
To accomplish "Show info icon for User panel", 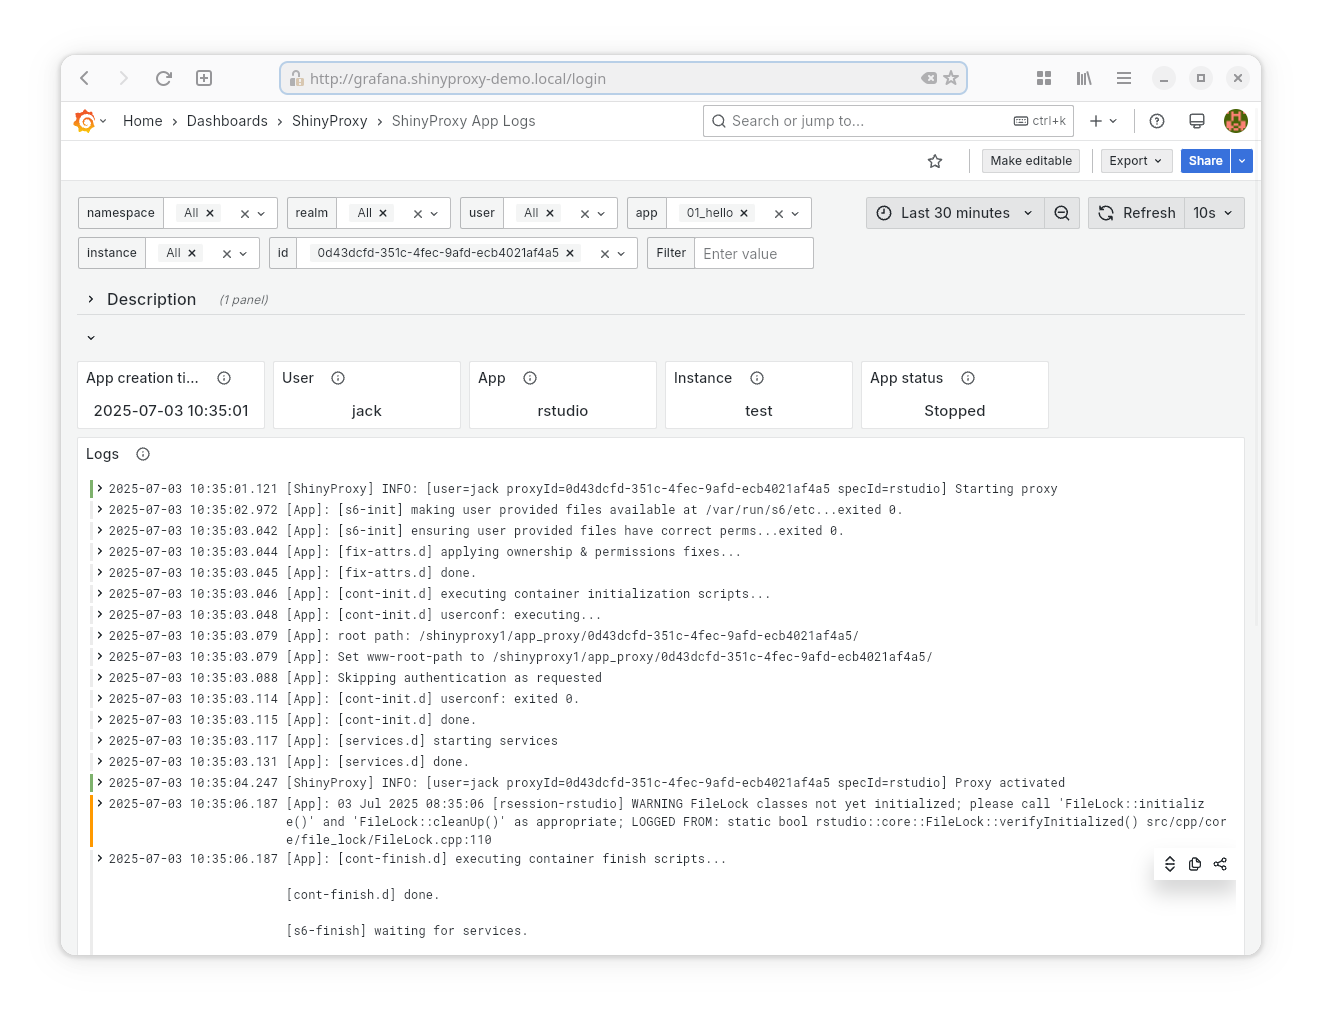I will [338, 378].
